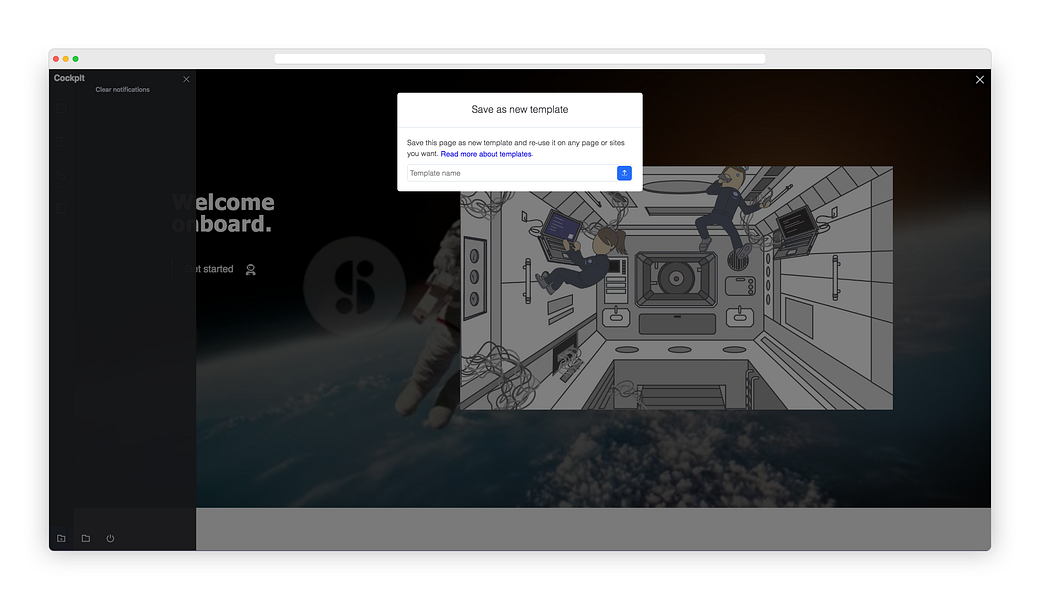The width and height of the screenshot is (1040, 600).
Task: Click the Get started link
Action: click(x=209, y=269)
